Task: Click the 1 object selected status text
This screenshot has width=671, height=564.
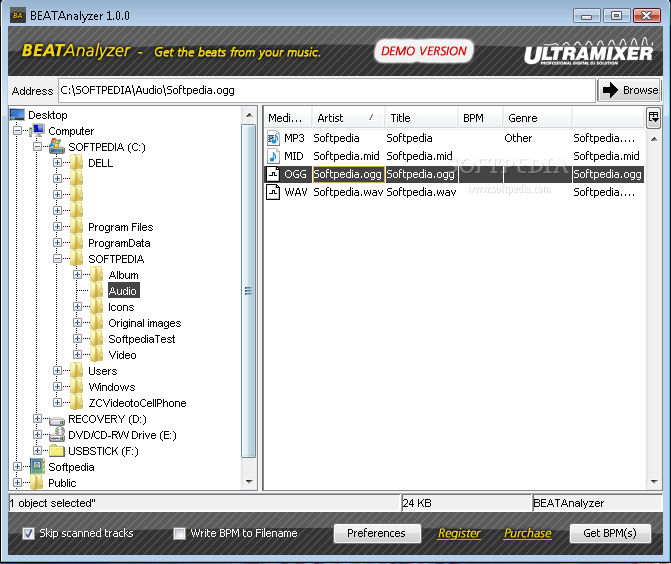Action: (52, 503)
